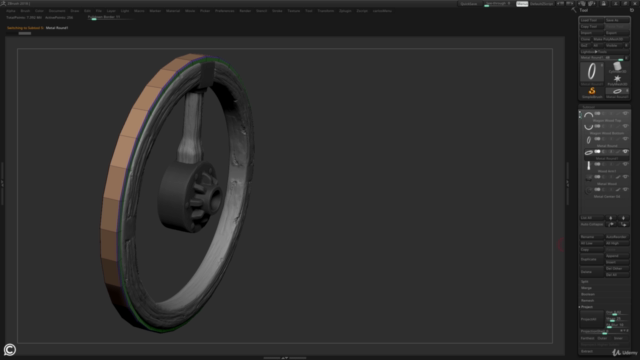The image size is (640, 360).
Task: Select the Metal Round1 subtool icon
Action: pyautogui.click(x=588, y=152)
